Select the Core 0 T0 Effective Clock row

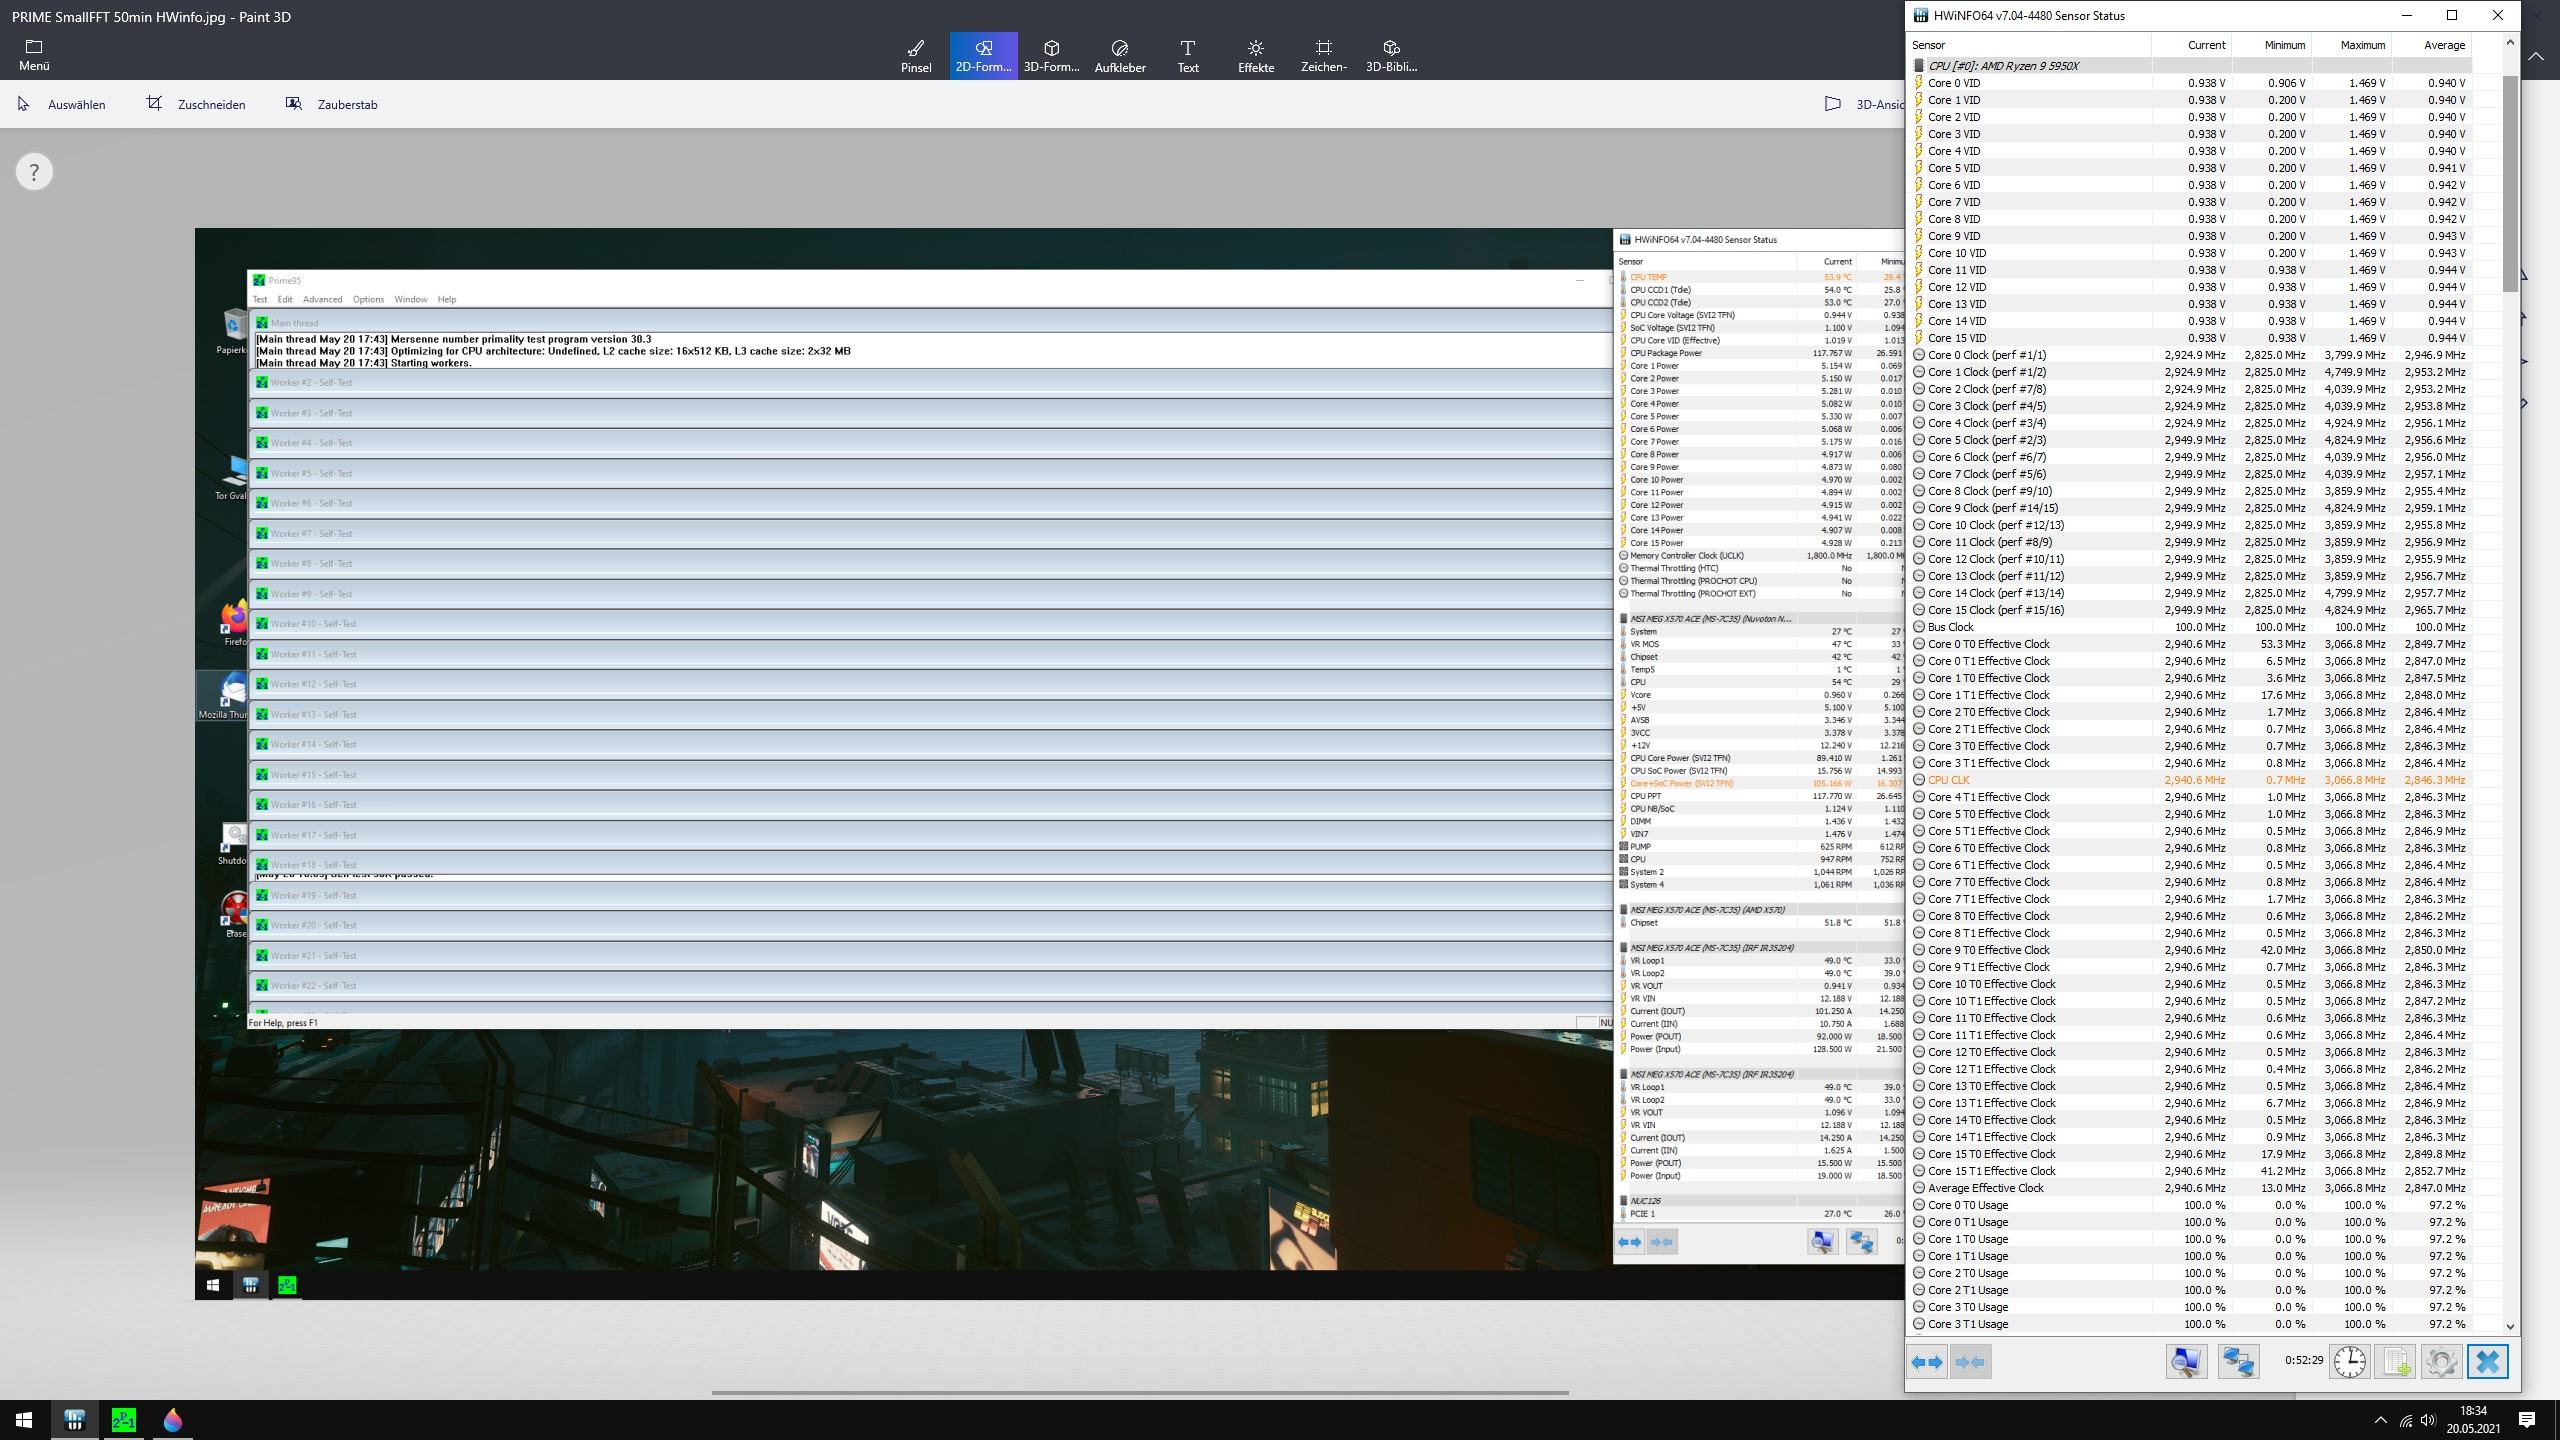click(x=2190, y=644)
